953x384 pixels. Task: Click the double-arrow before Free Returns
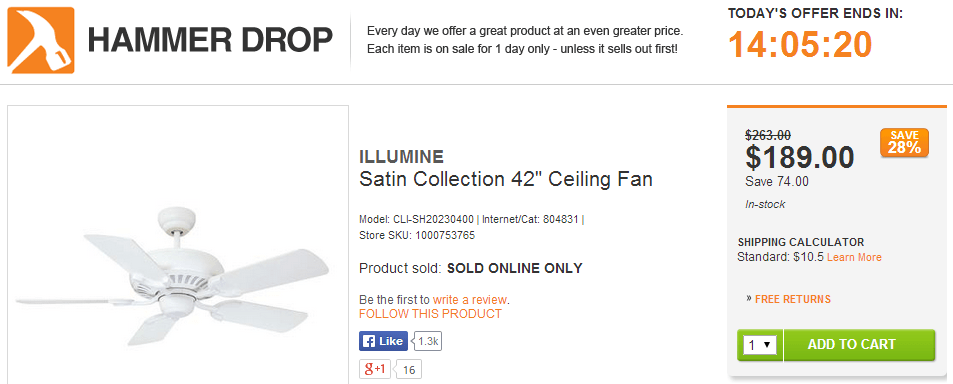(x=749, y=299)
